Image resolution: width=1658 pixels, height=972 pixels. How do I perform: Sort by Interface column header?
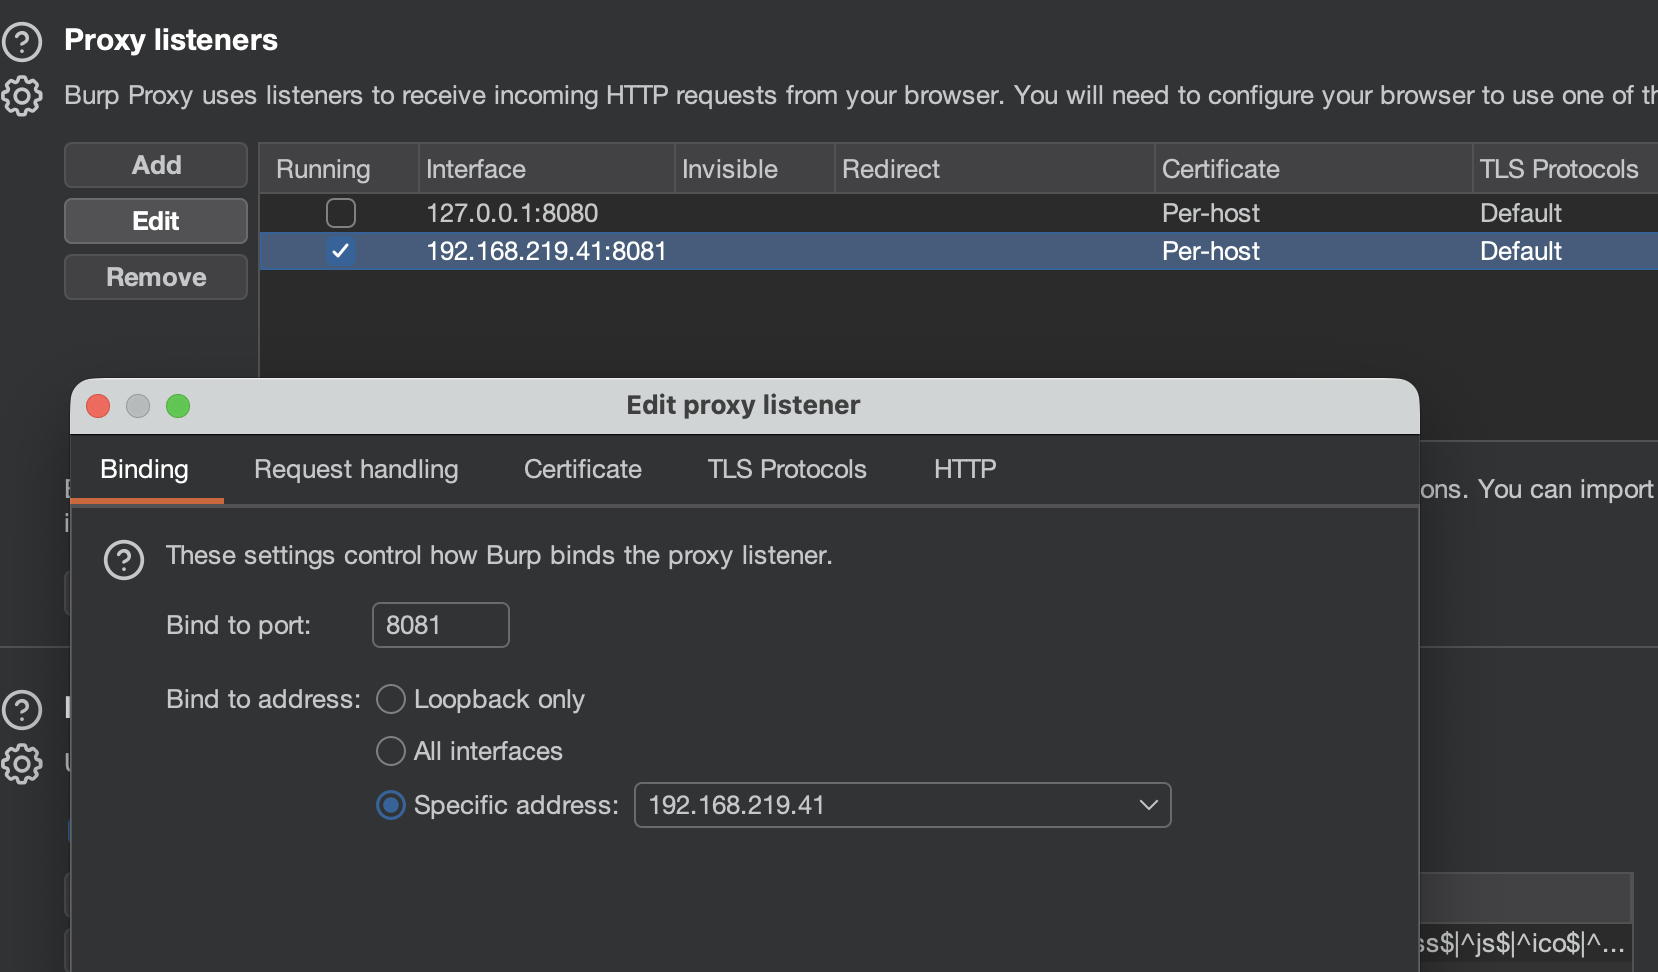click(546, 169)
